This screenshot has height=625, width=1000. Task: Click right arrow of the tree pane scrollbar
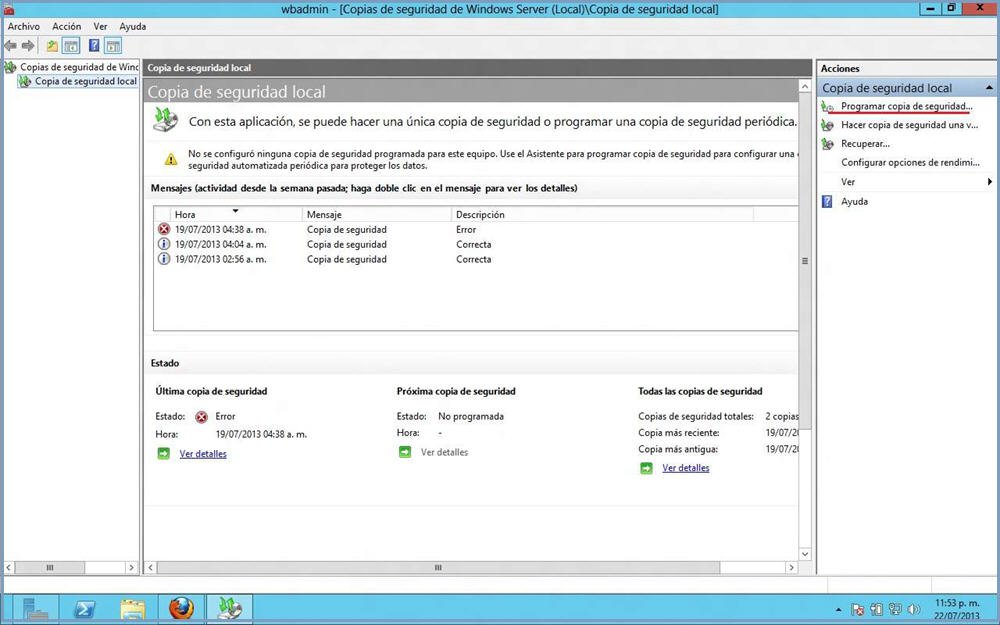(x=131, y=567)
